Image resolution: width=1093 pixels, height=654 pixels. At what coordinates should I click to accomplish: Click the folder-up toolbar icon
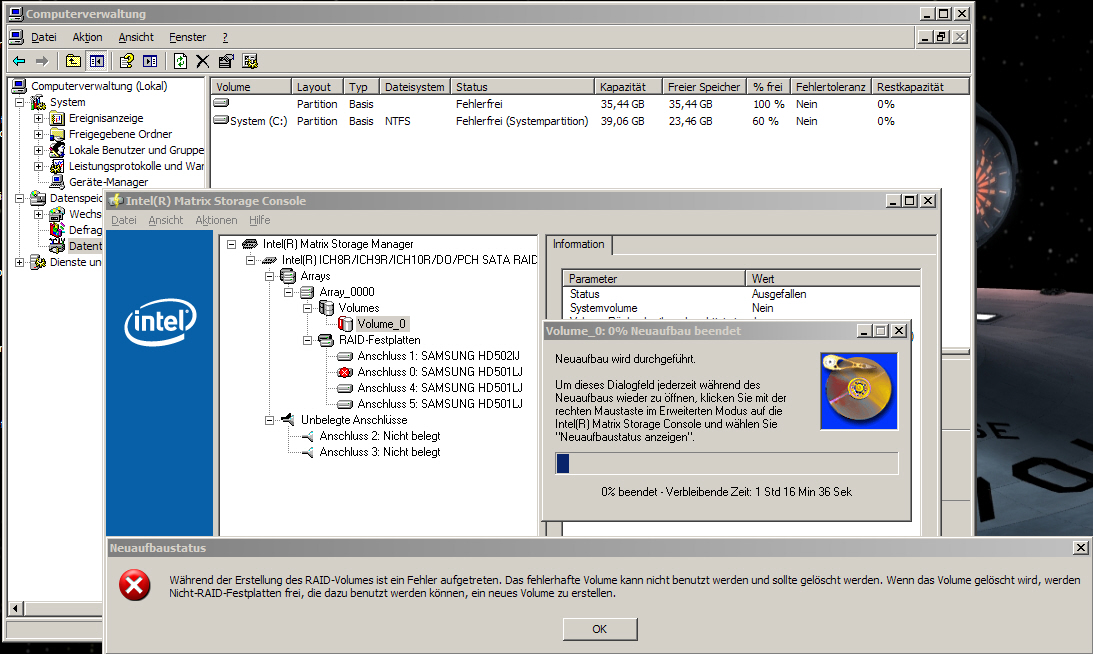(73, 61)
